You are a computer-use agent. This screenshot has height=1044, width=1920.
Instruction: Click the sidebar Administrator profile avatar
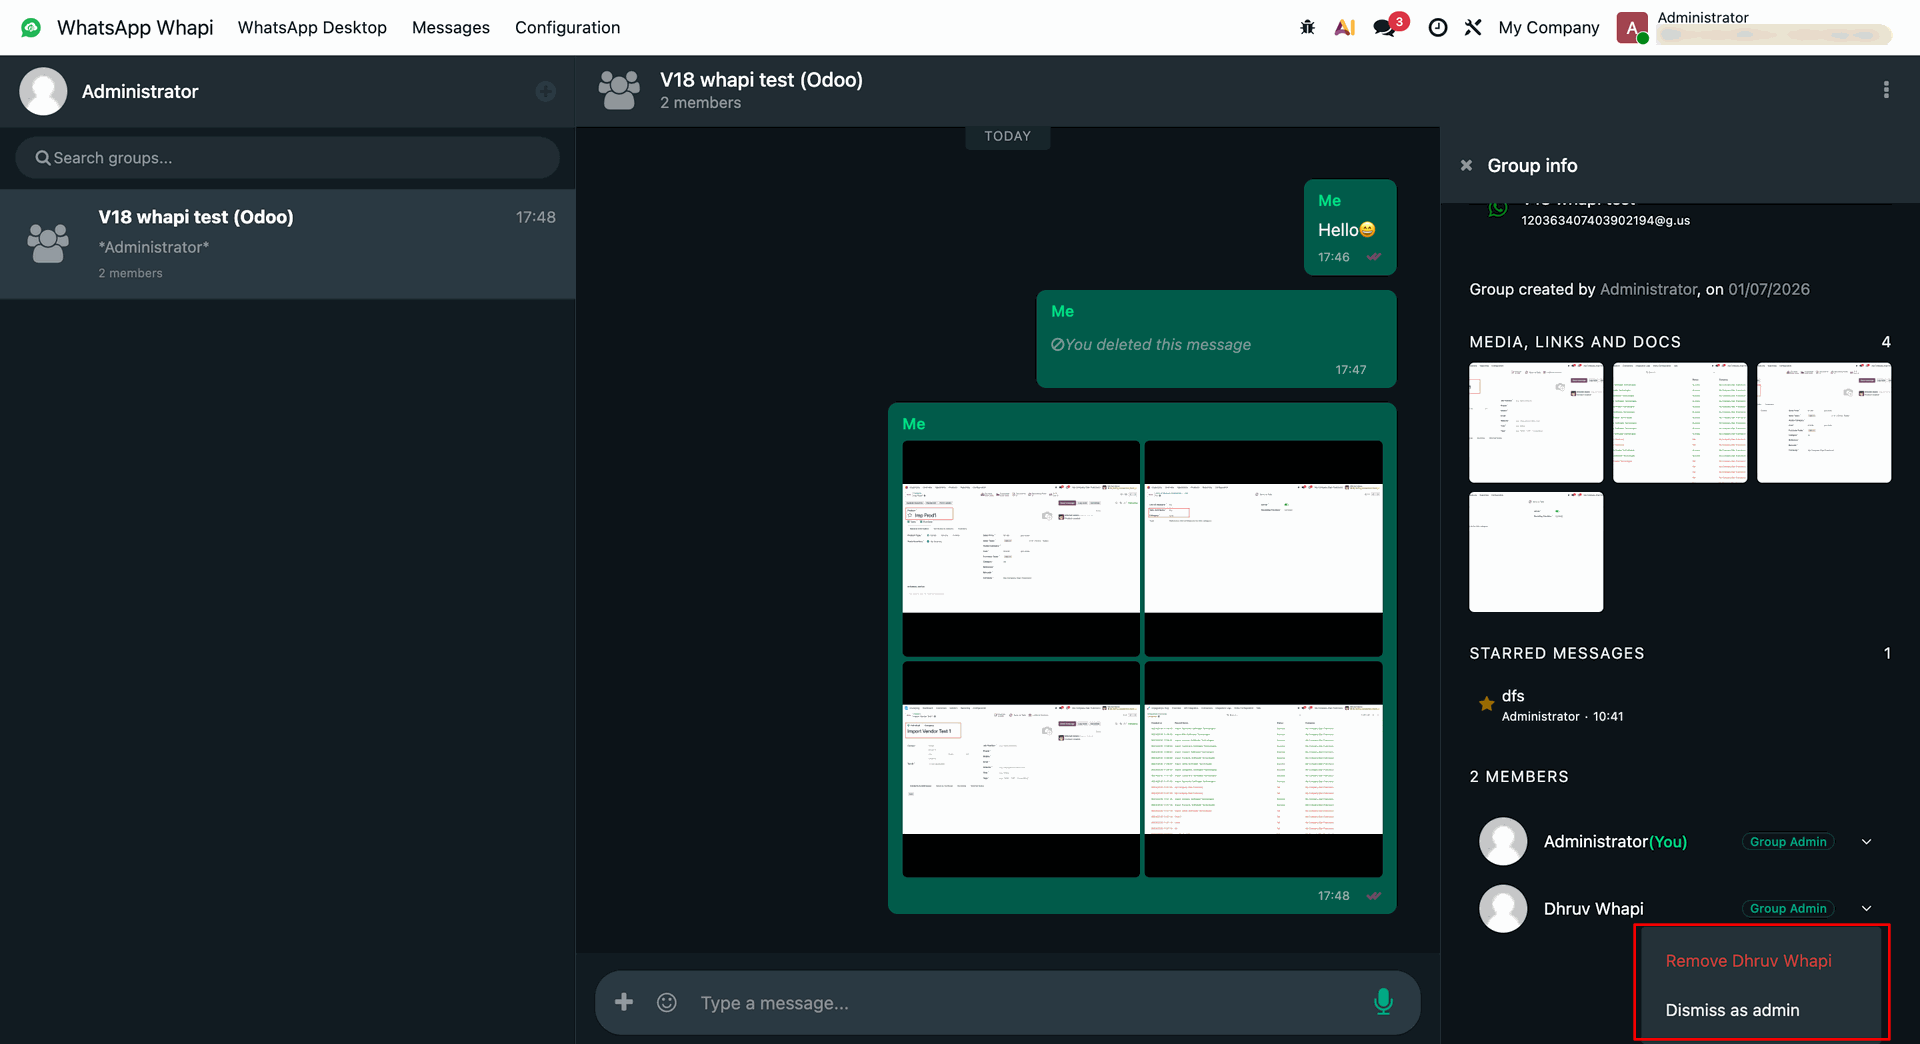pos(43,91)
